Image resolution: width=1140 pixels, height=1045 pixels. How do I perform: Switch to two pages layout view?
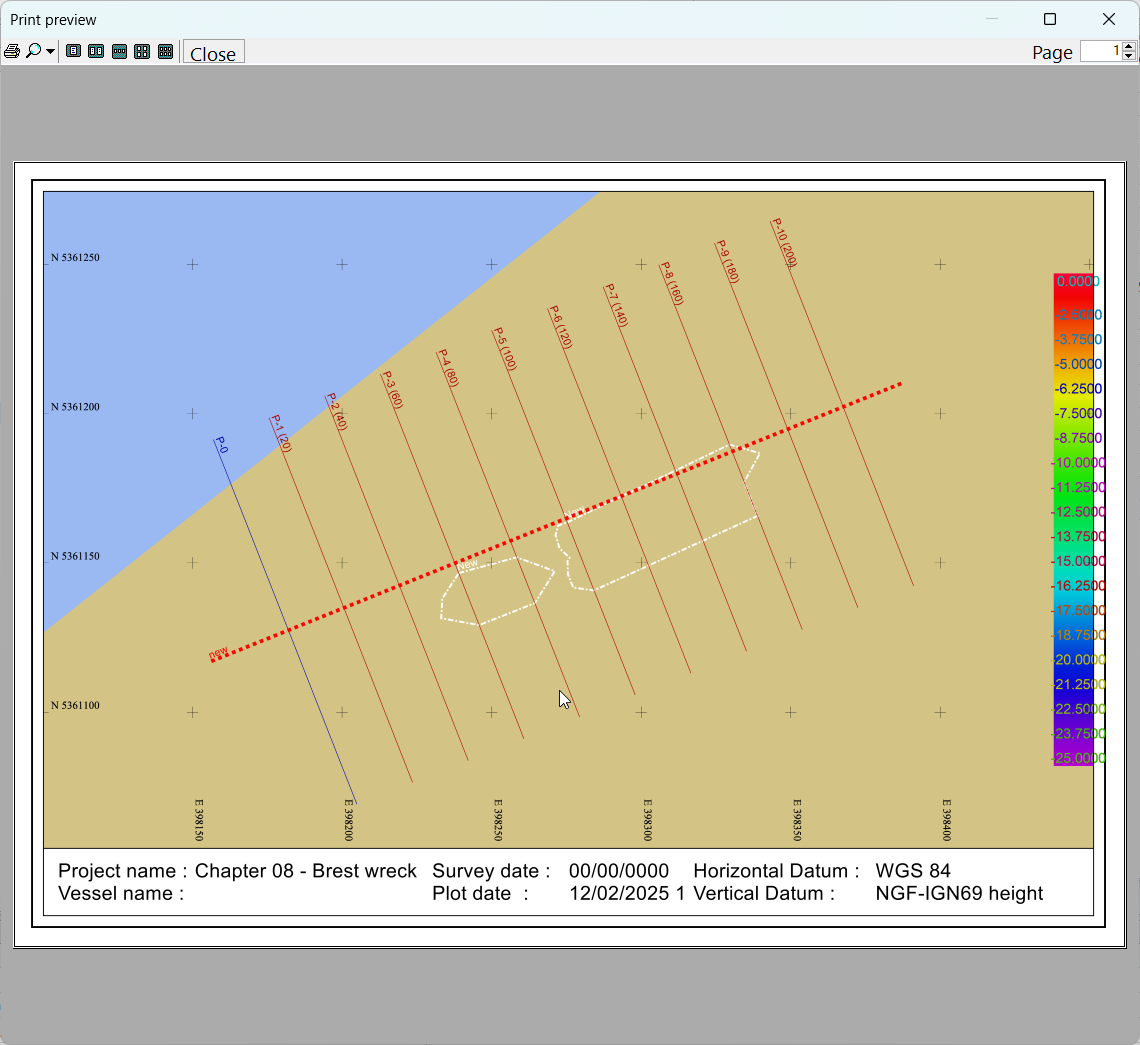coord(96,52)
